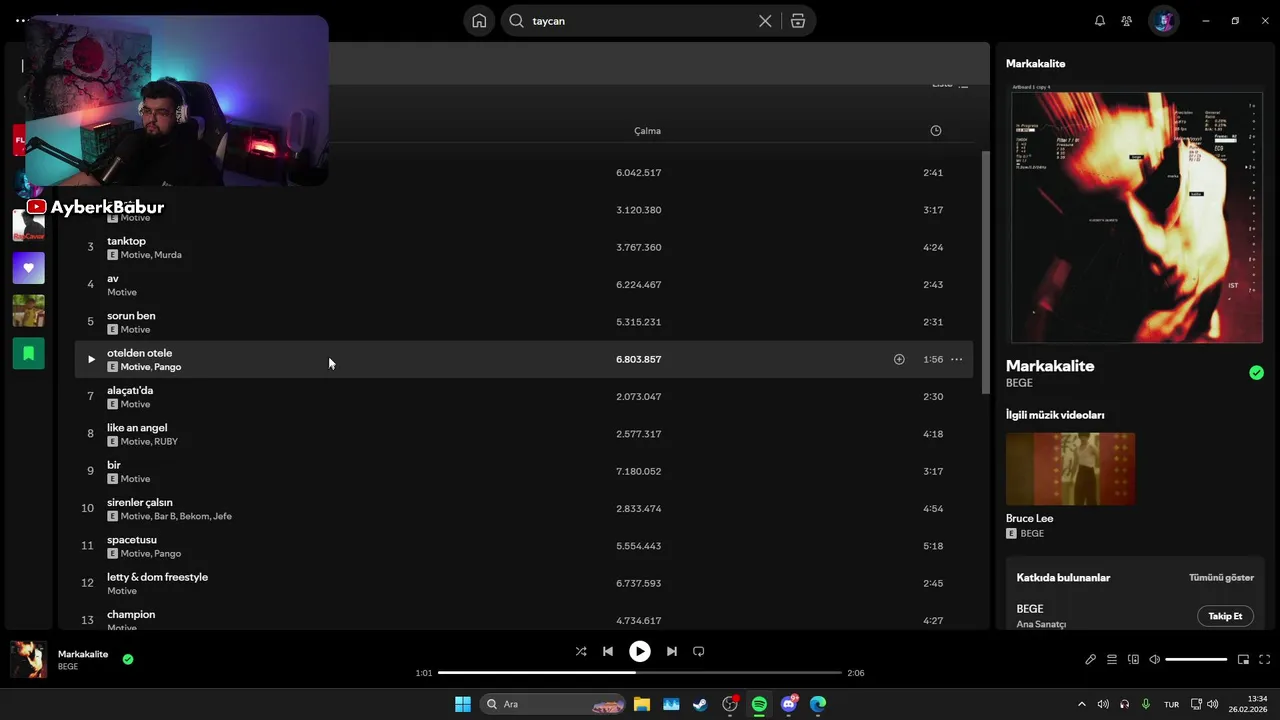Enter full screen mode icon
Image resolution: width=1280 pixels, height=720 pixels.
[x=1264, y=659]
